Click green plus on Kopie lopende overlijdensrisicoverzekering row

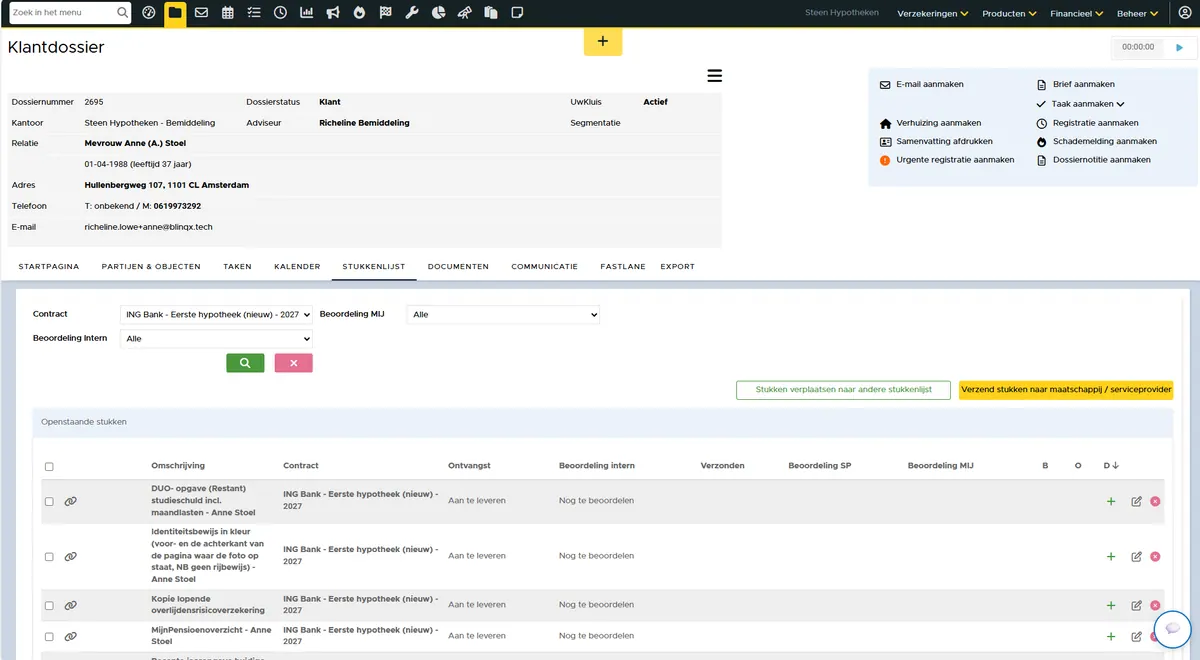tap(1111, 605)
